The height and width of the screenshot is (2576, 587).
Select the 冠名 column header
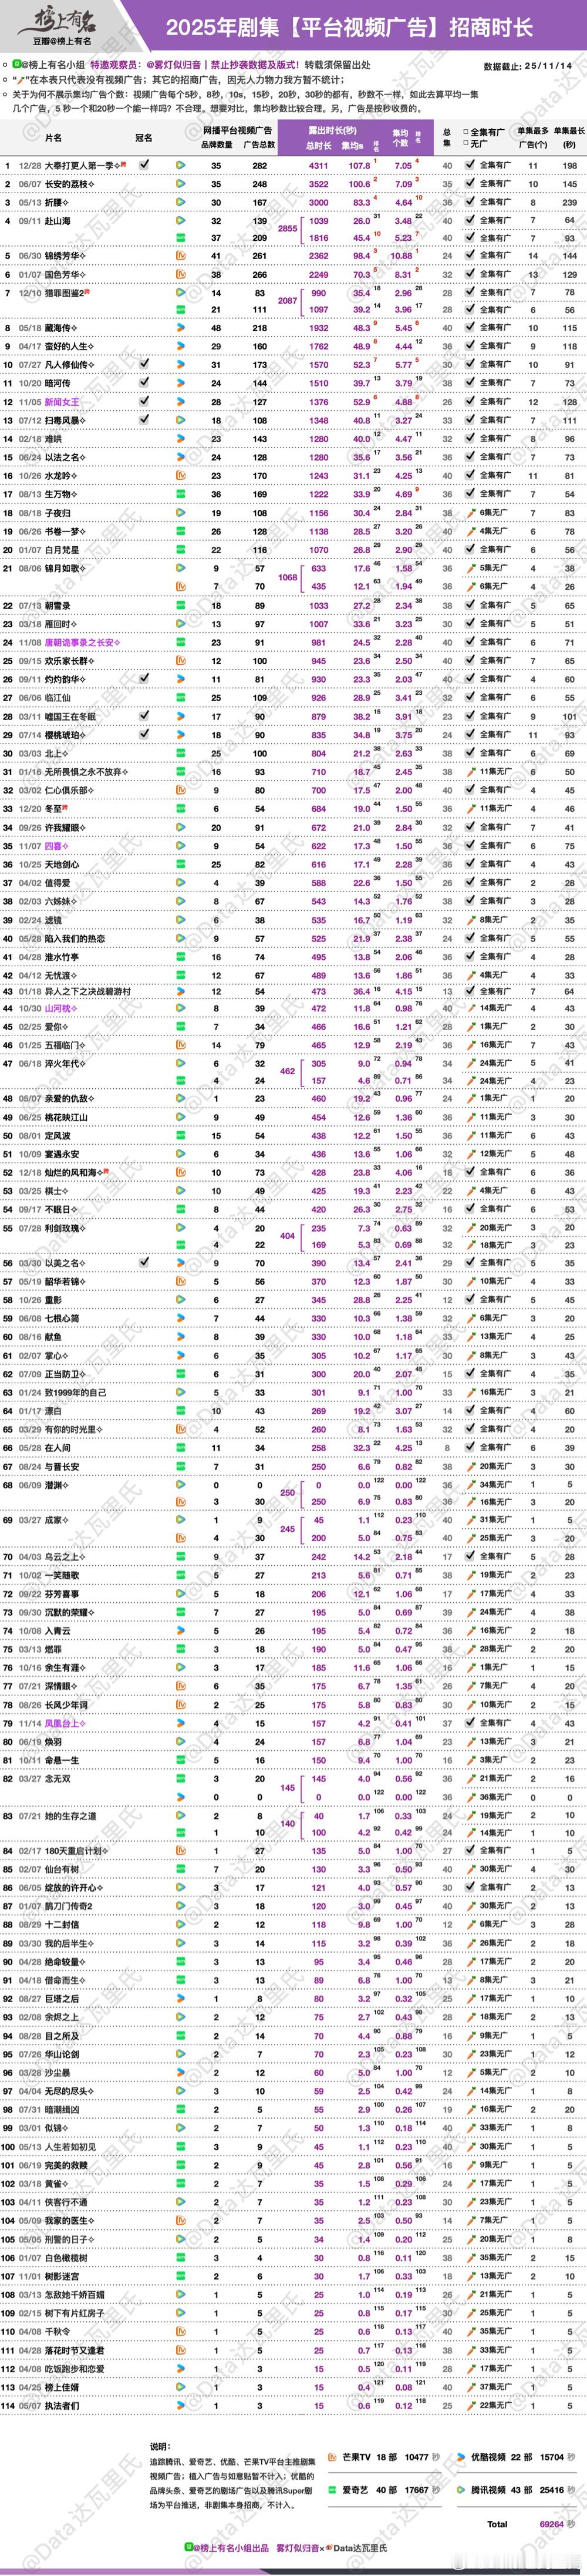pos(144,138)
